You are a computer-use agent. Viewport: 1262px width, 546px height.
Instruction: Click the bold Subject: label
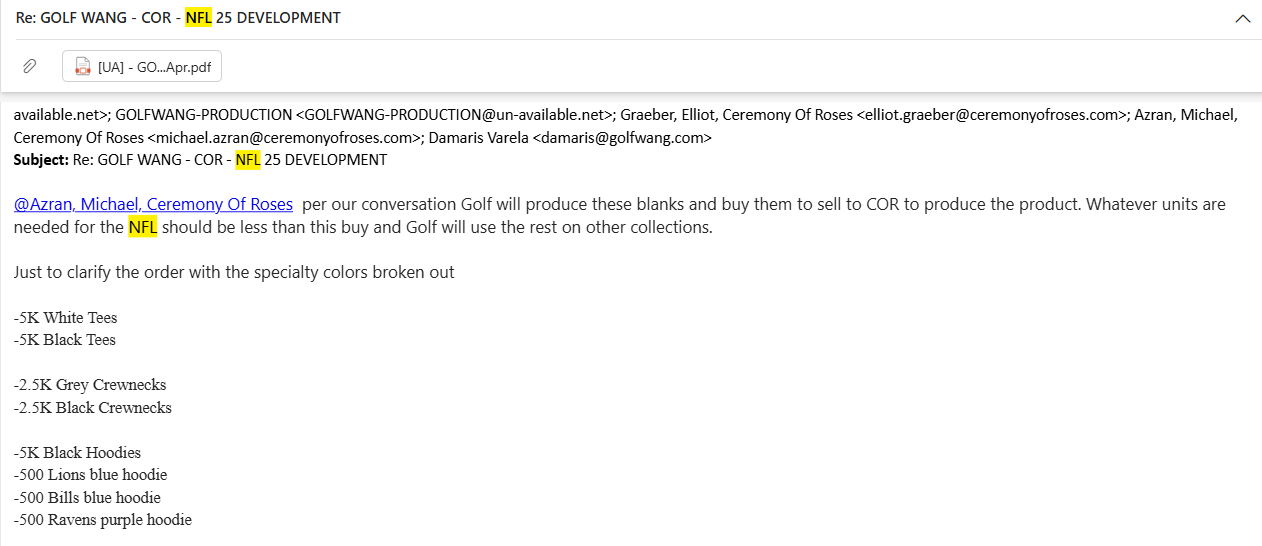40,160
